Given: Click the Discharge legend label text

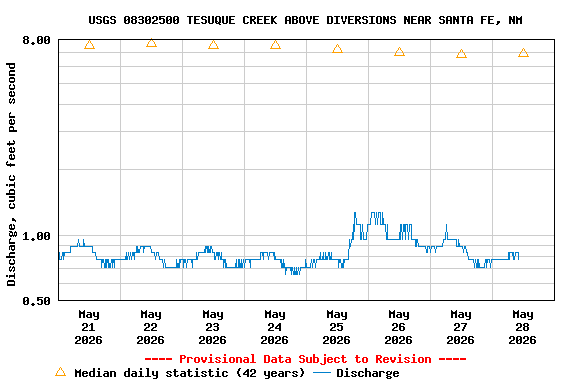Looking at the screenshot, I should coord(368,373).
